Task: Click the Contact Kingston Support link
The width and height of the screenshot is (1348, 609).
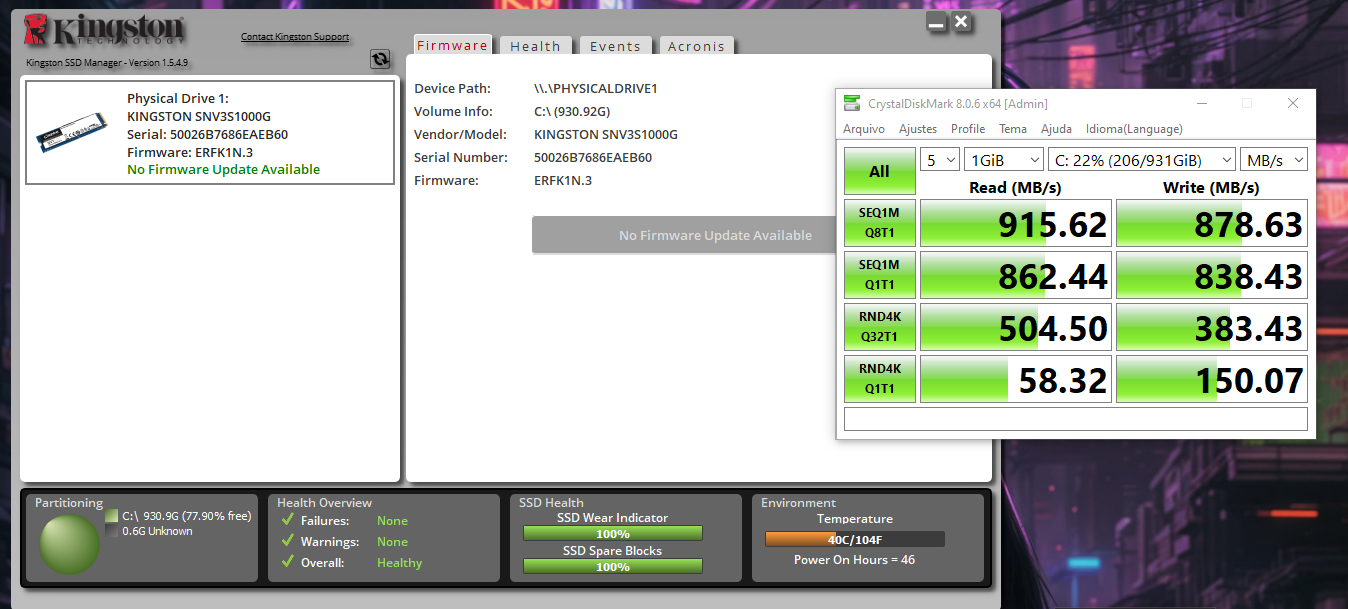Action: (x=295, y=37)
